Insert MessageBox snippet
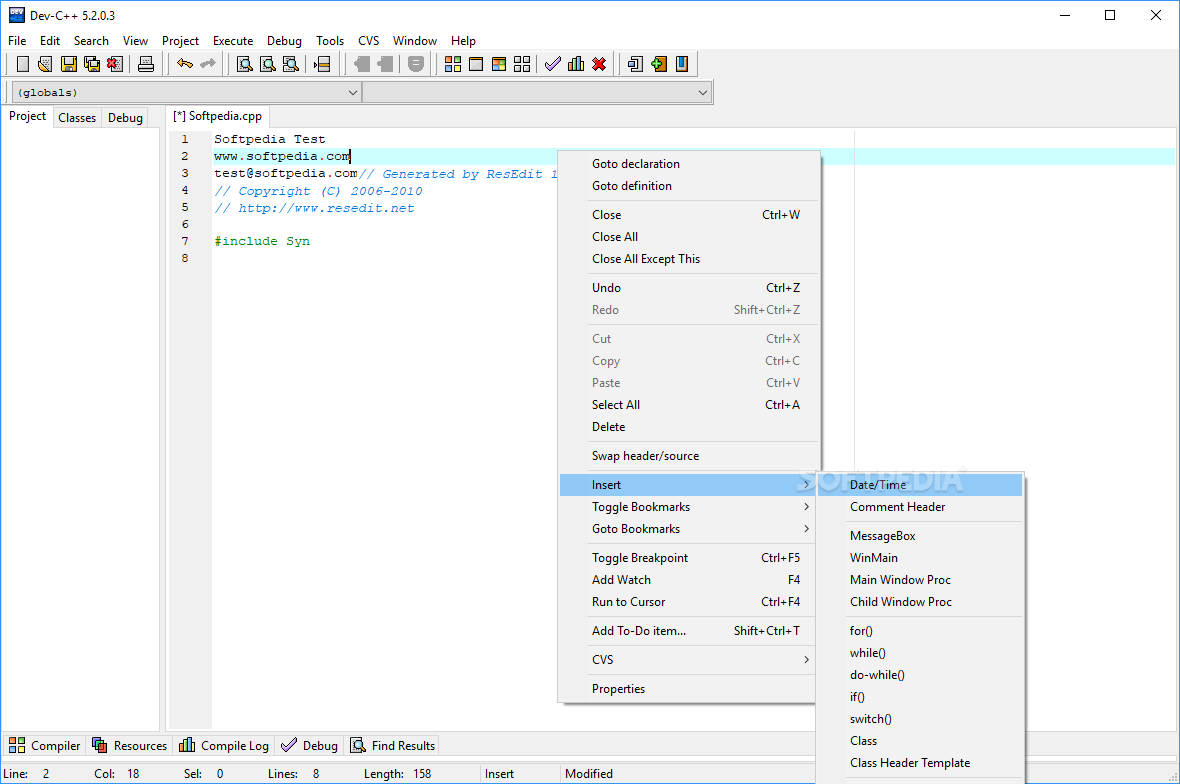Viewport: 1180px width, 784px height. (x=920, y=536)
